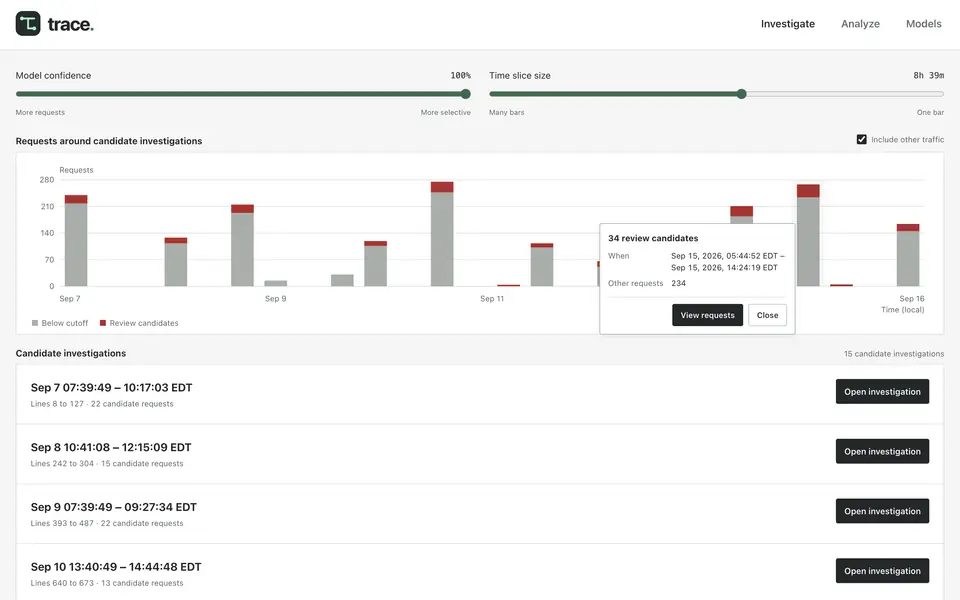Image resolution: width=960 pixels, height=600 pixels.
Task: Open investigation for Sep 7 07:39:49
Action: [882, 391]
